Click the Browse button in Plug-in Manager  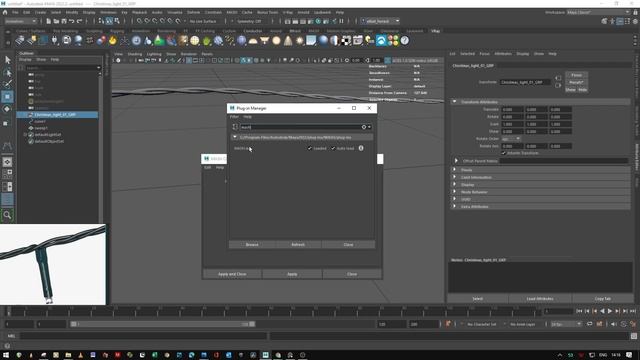(252, 244)
